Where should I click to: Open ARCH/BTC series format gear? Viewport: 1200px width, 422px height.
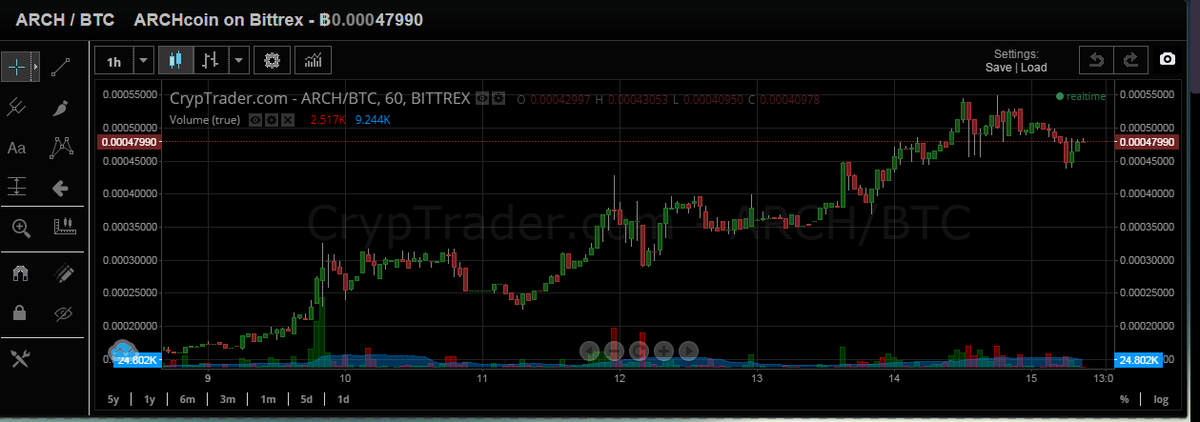497,99
